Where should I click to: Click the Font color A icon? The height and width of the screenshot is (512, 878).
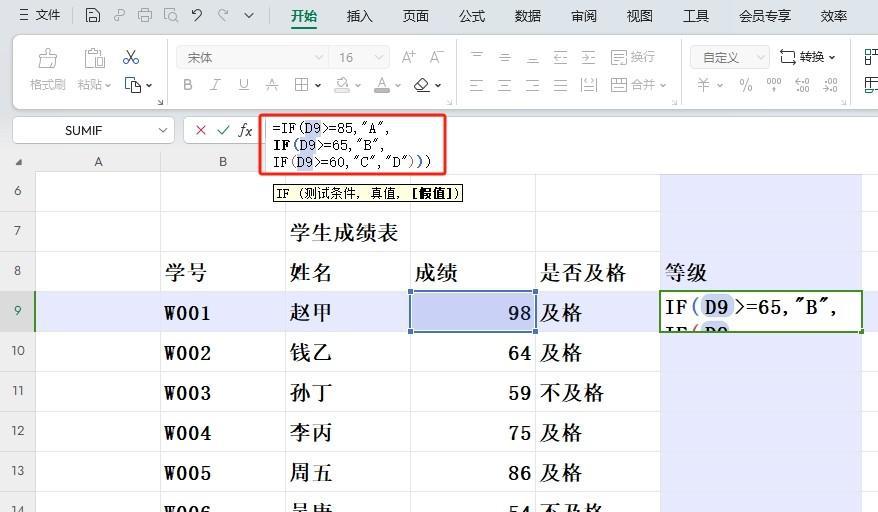382,85
